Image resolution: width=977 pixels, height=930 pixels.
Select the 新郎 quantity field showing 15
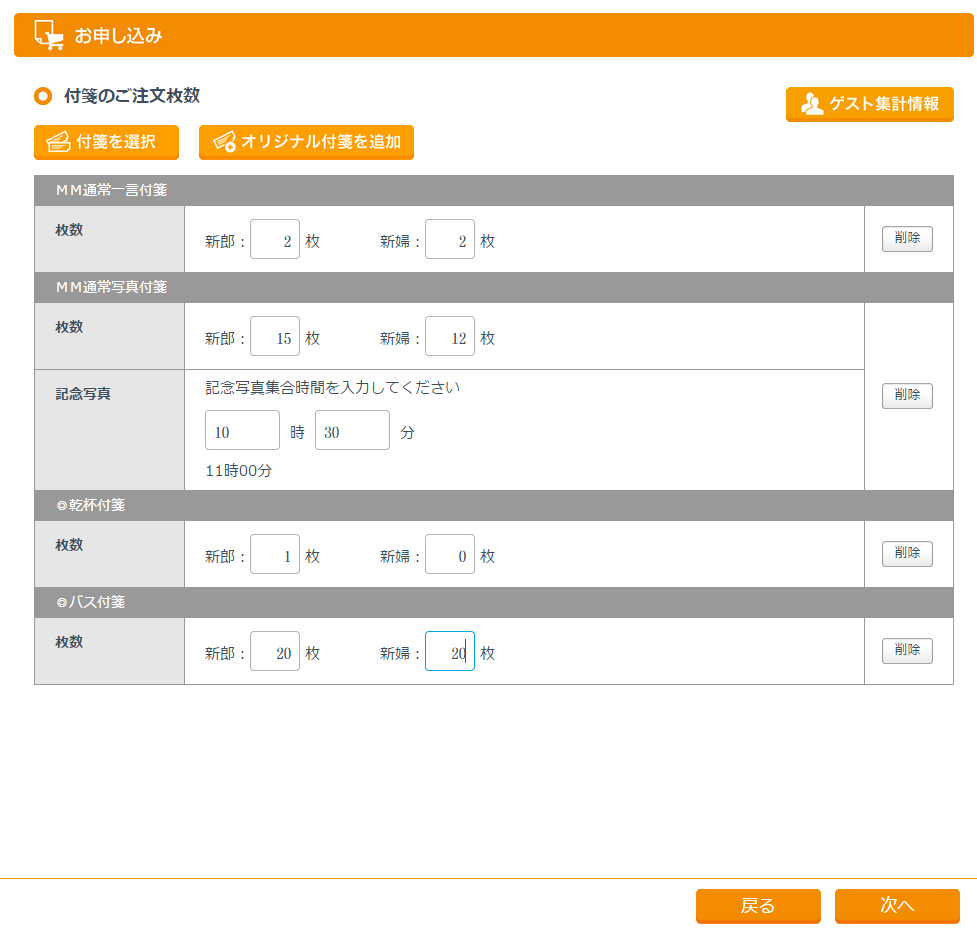(x=275, y=337)
